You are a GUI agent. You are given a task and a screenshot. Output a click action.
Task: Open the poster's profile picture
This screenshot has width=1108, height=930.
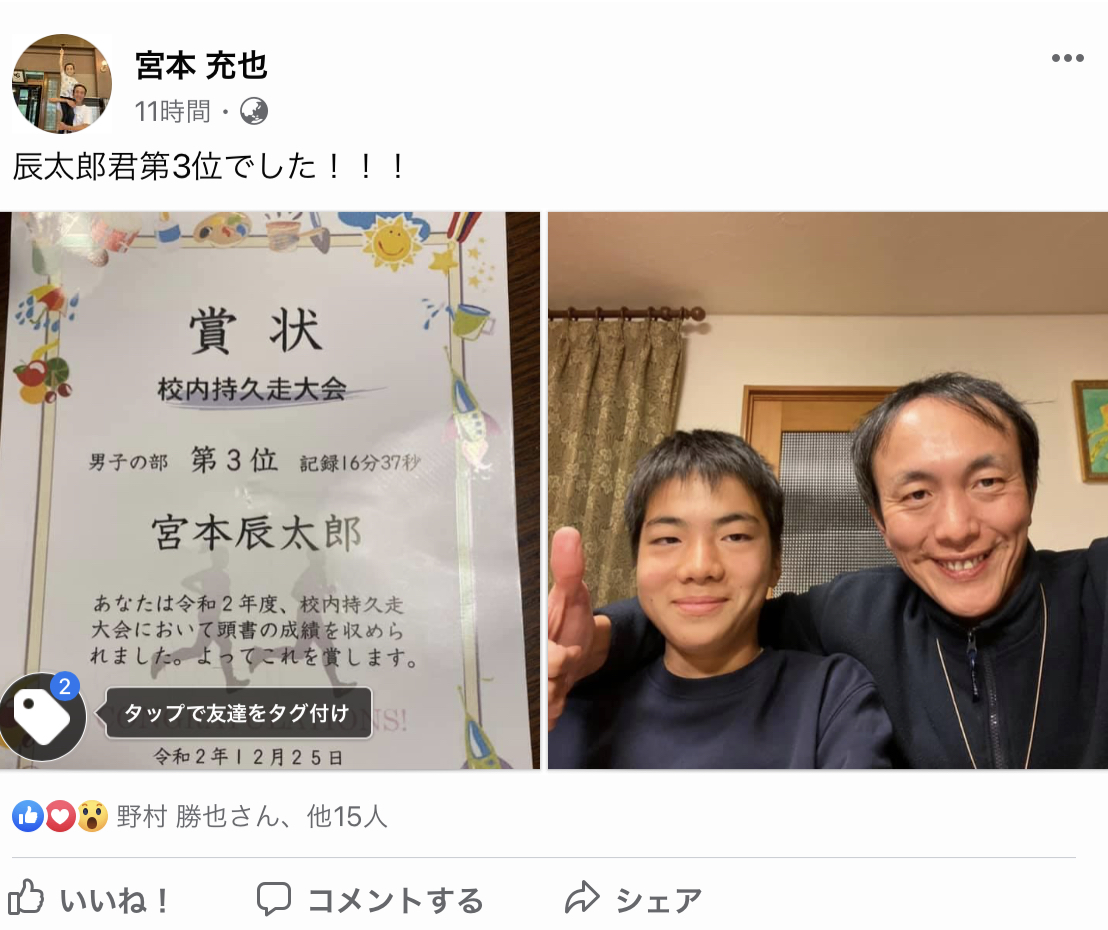click(62, 83)
